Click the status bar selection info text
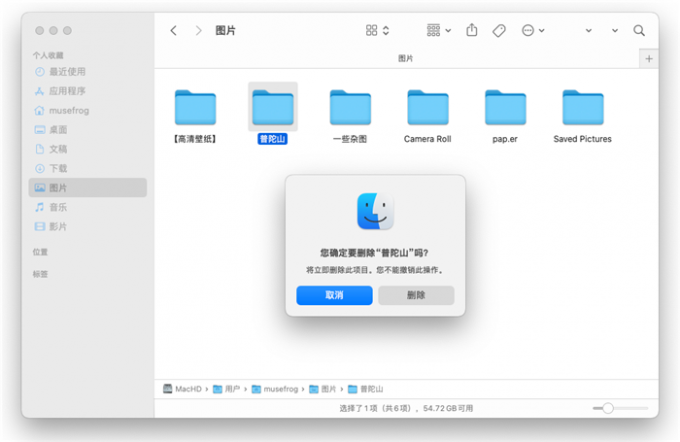The height and width of the screenshot is (442, 680). 406,408
